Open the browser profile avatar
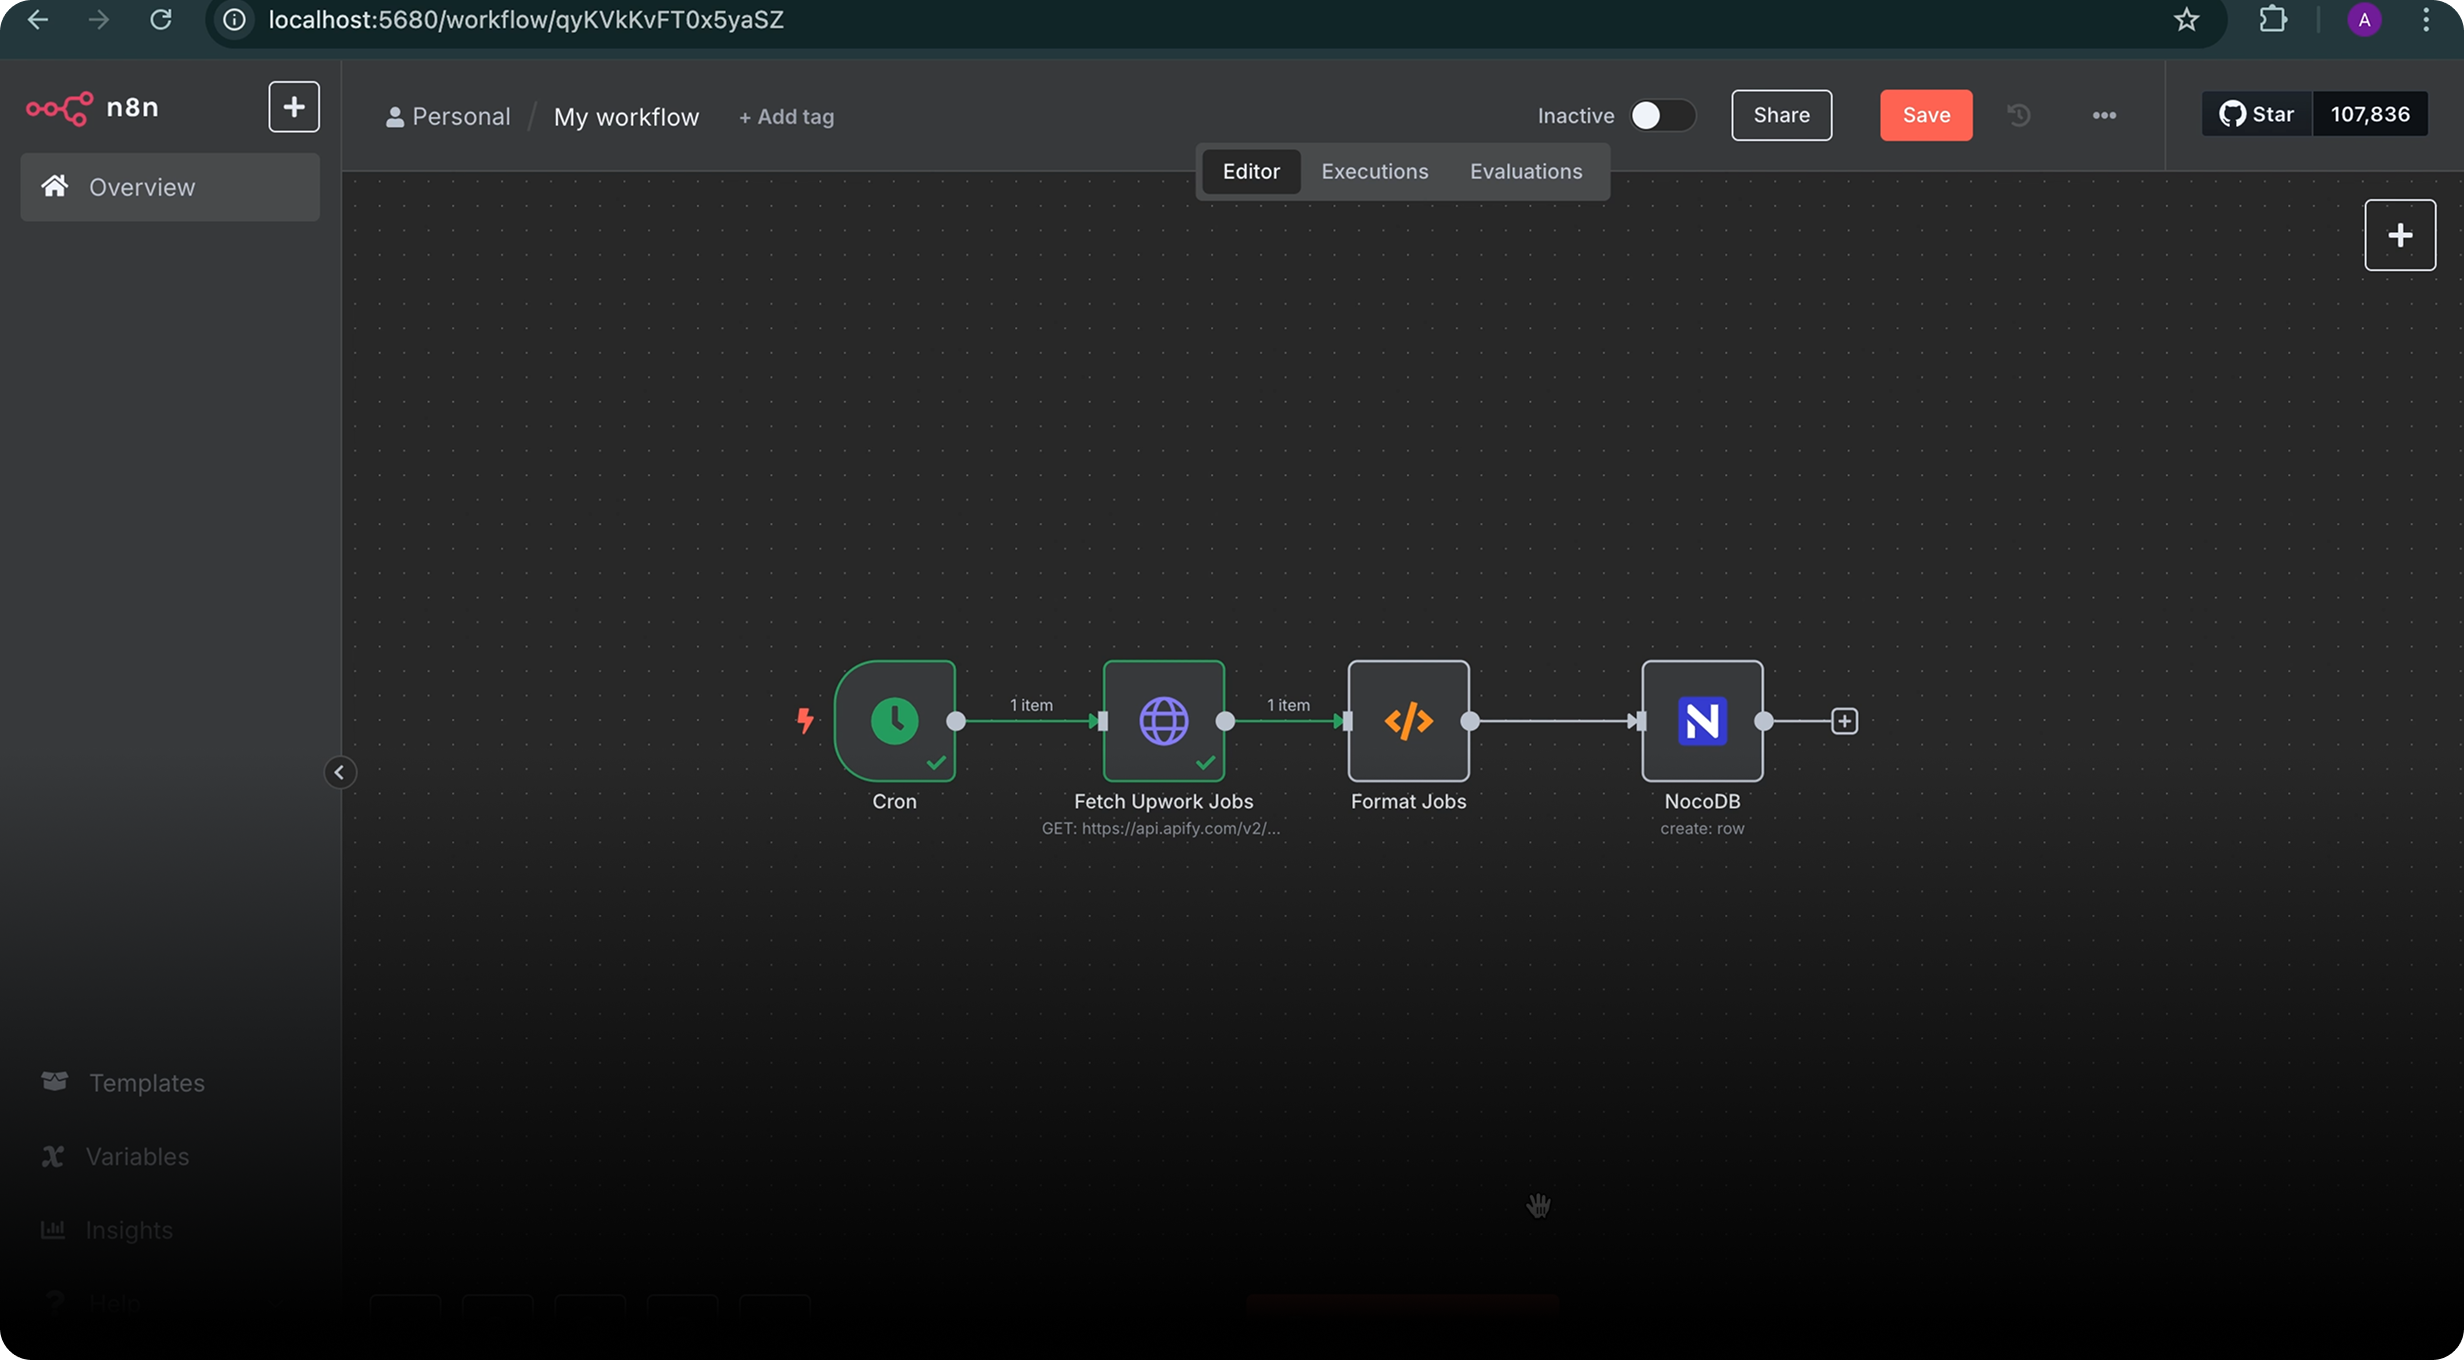The height and width of the screenshot is (1360, 2464). 2364,20
